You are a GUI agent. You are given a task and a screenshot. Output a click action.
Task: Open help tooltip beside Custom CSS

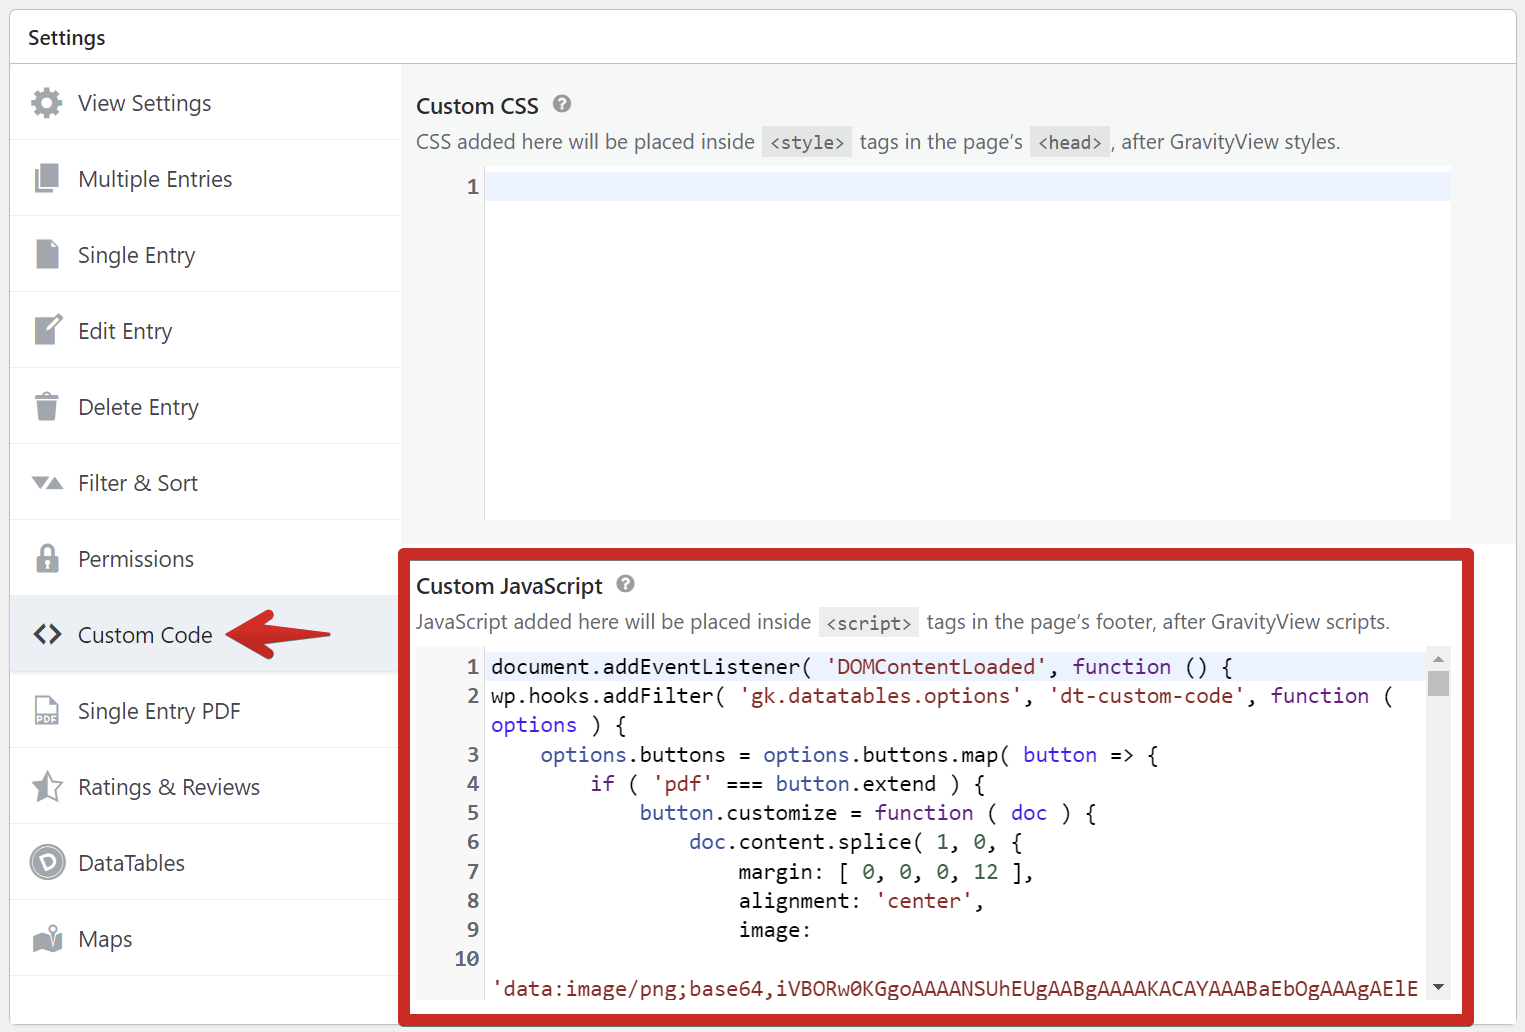click(x=562, y=104)
